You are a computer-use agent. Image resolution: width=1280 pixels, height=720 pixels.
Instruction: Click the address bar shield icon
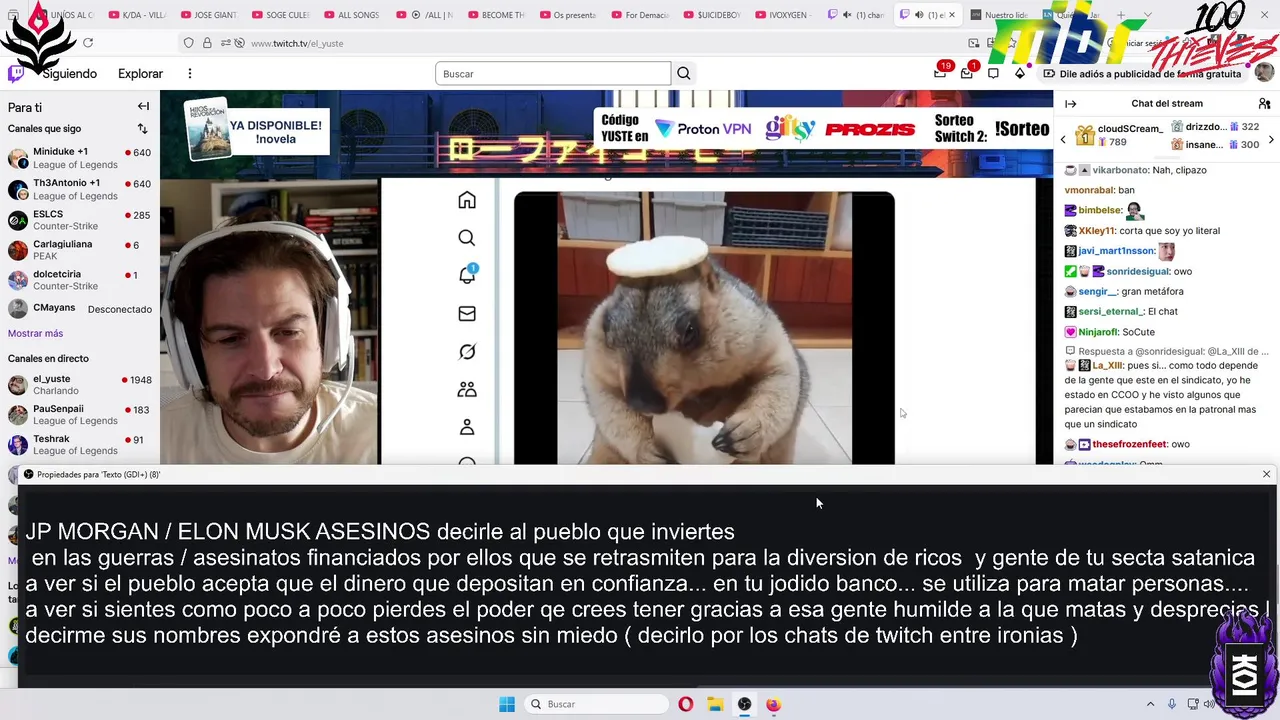[188, 43]
